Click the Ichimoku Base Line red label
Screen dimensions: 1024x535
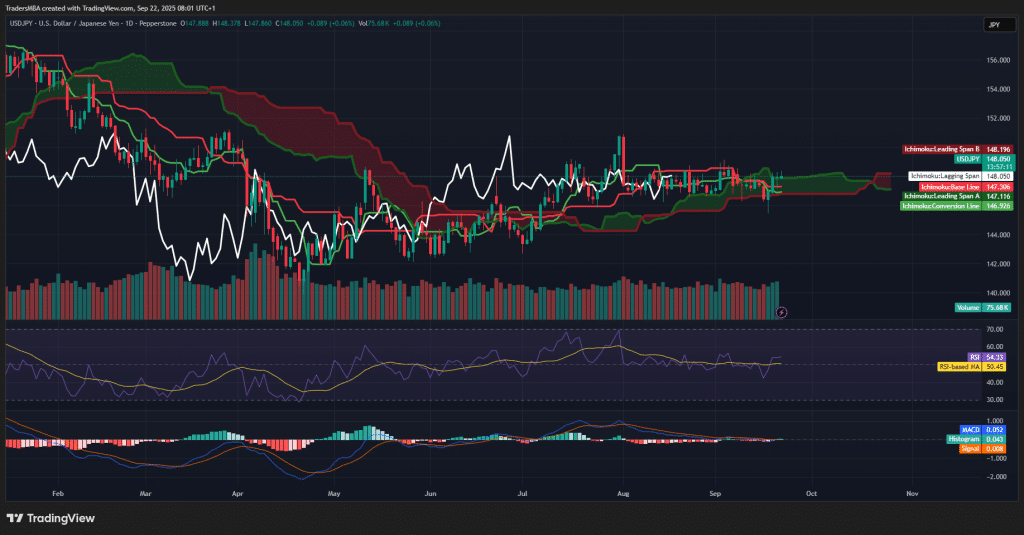click(942, 187)
